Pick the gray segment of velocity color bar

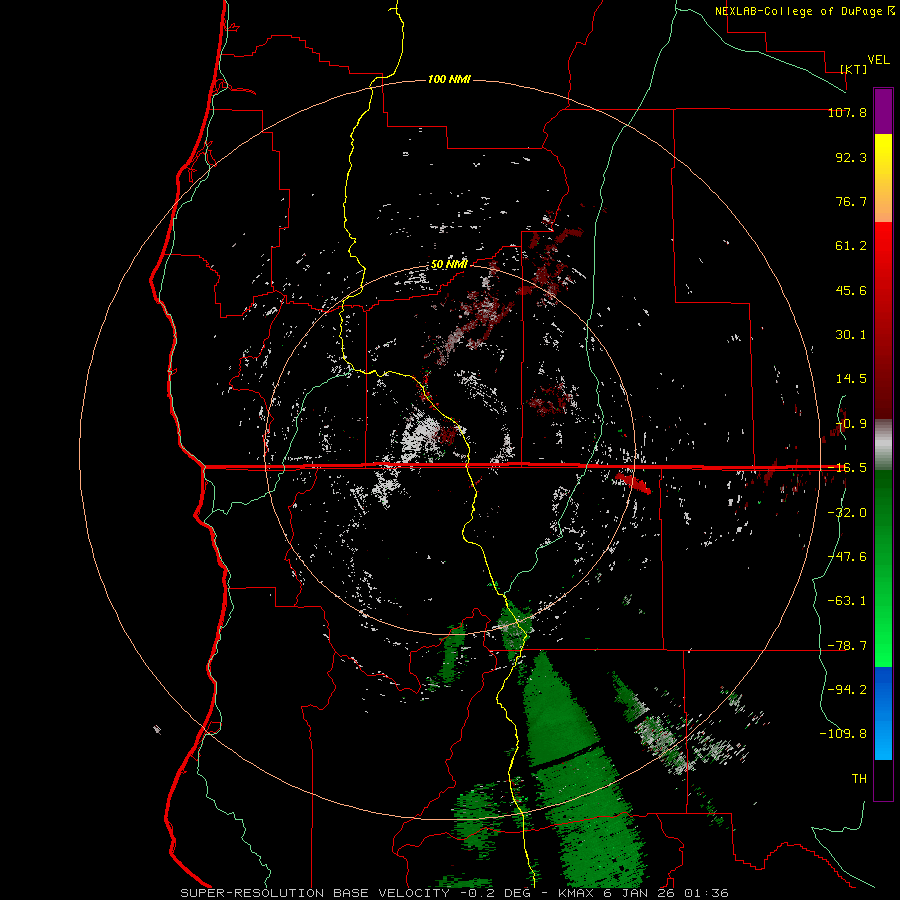[883, 445]
